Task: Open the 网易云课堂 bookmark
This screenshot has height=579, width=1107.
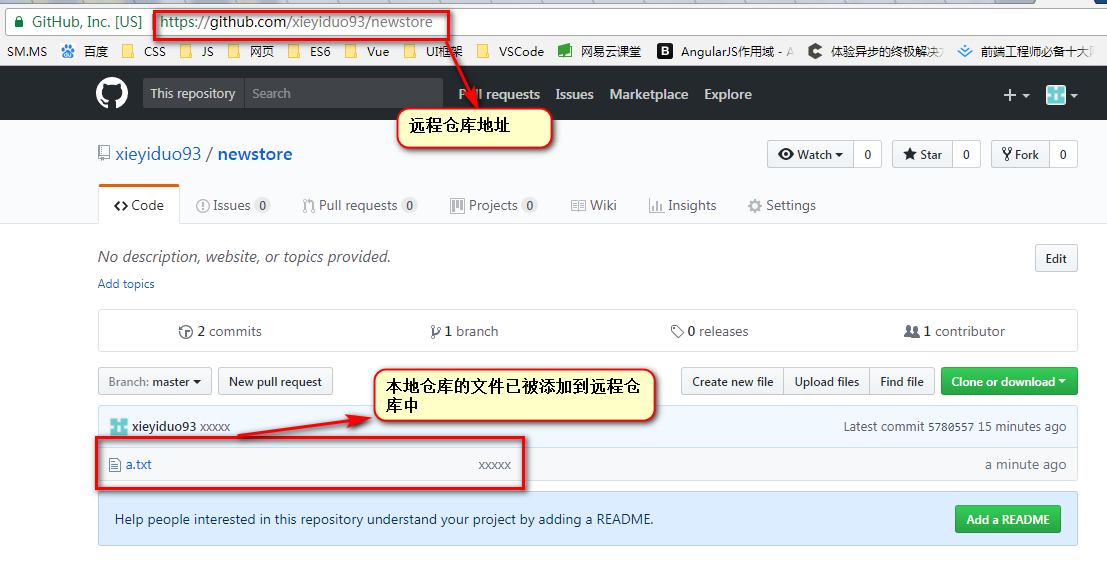Action: click(599, 52)
